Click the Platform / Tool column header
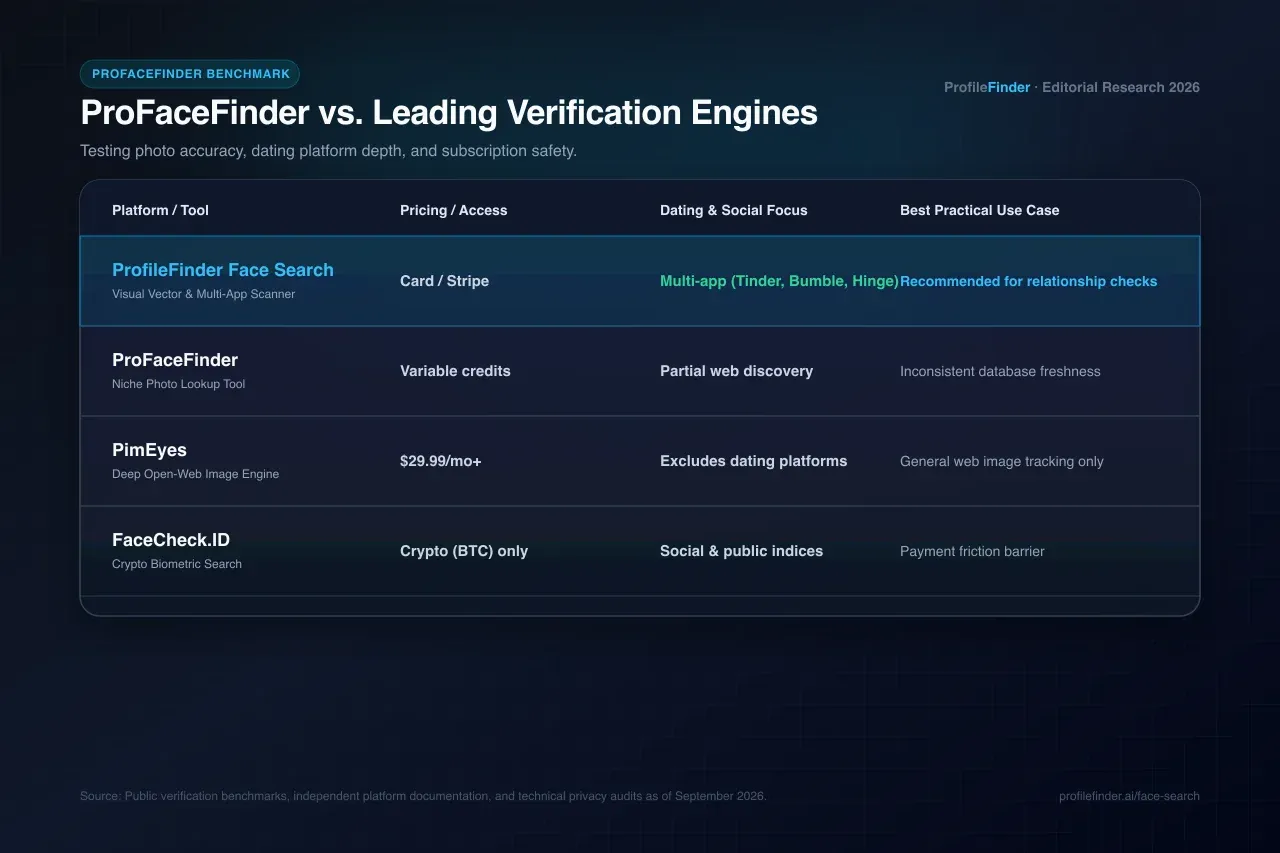Viewport: 1280px width, 853px height. 160,210
